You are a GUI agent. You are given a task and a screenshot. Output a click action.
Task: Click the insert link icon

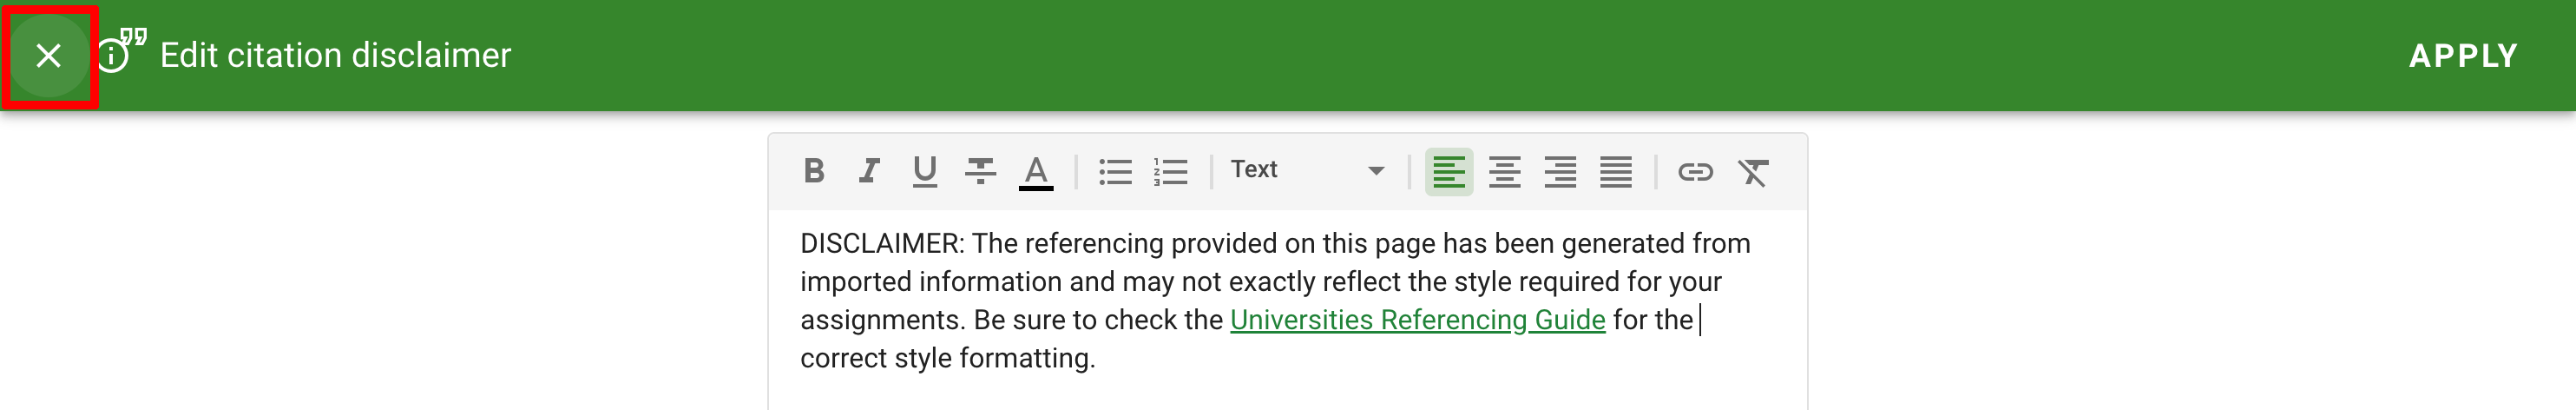[1695, 172]
